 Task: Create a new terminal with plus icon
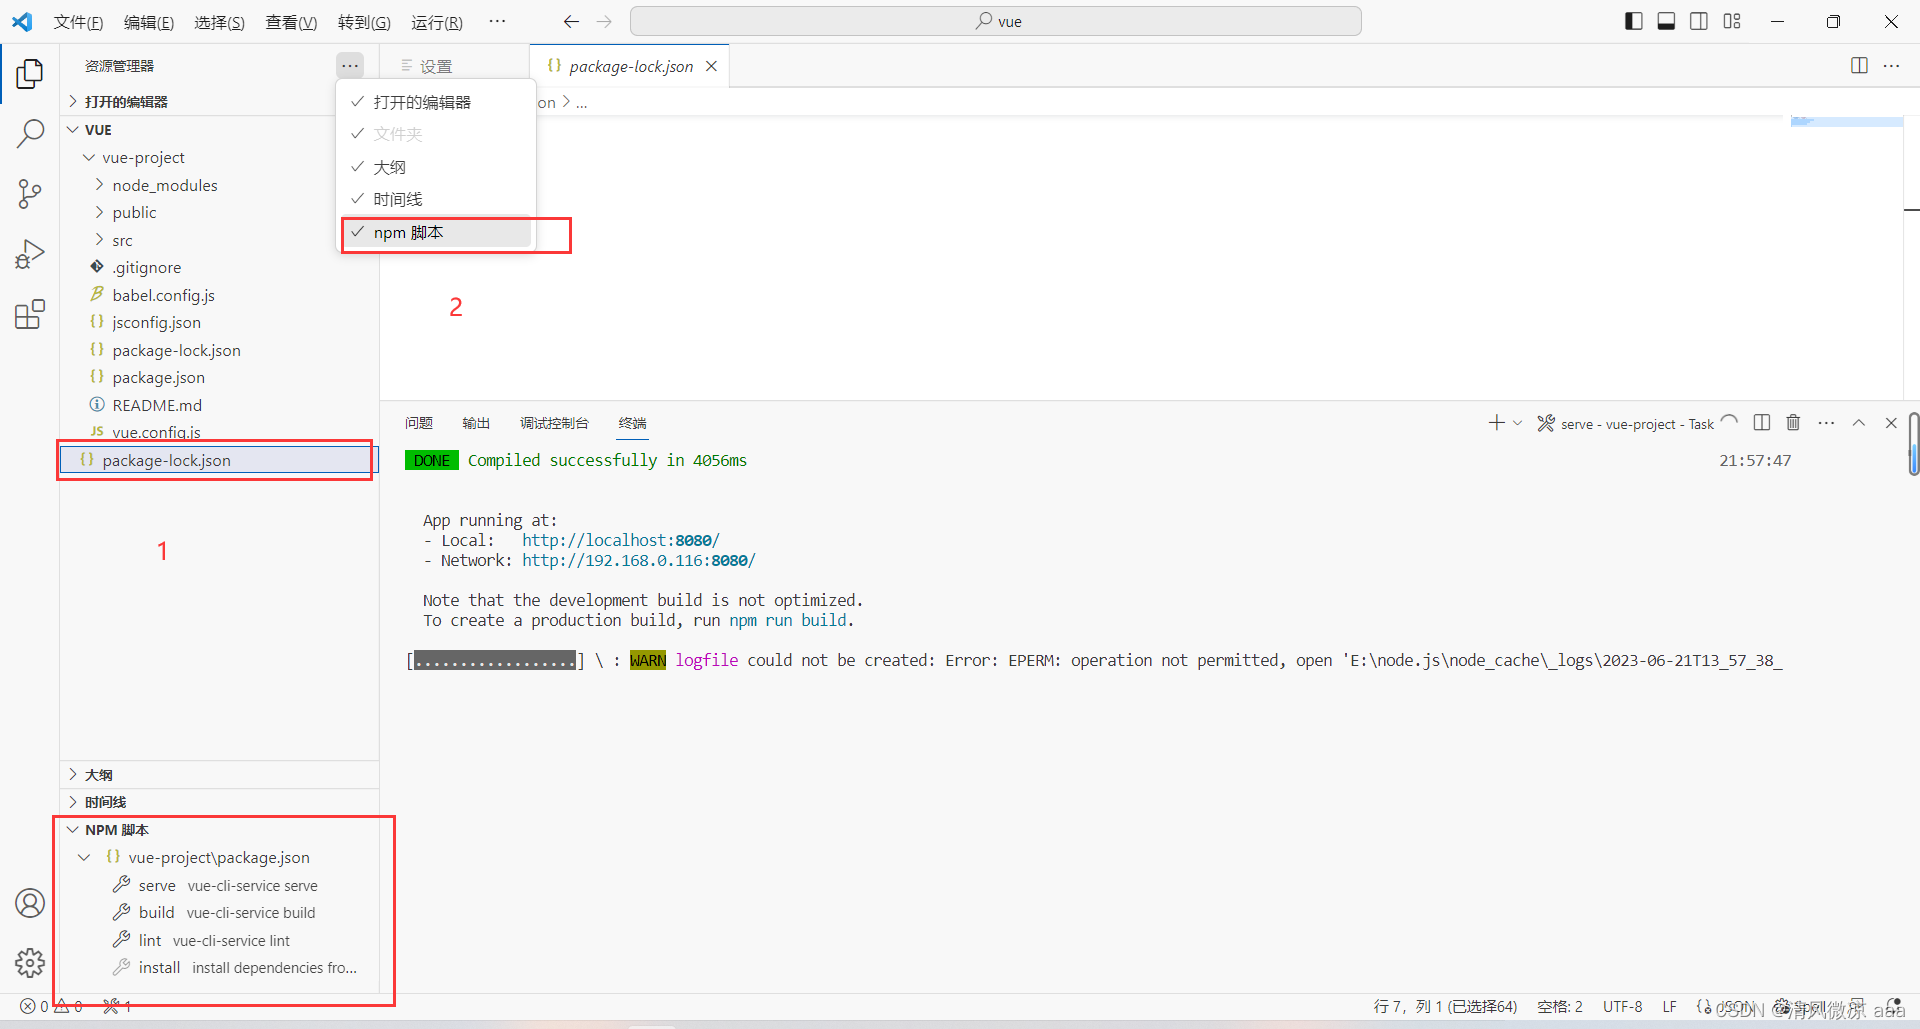(1496, 423)
